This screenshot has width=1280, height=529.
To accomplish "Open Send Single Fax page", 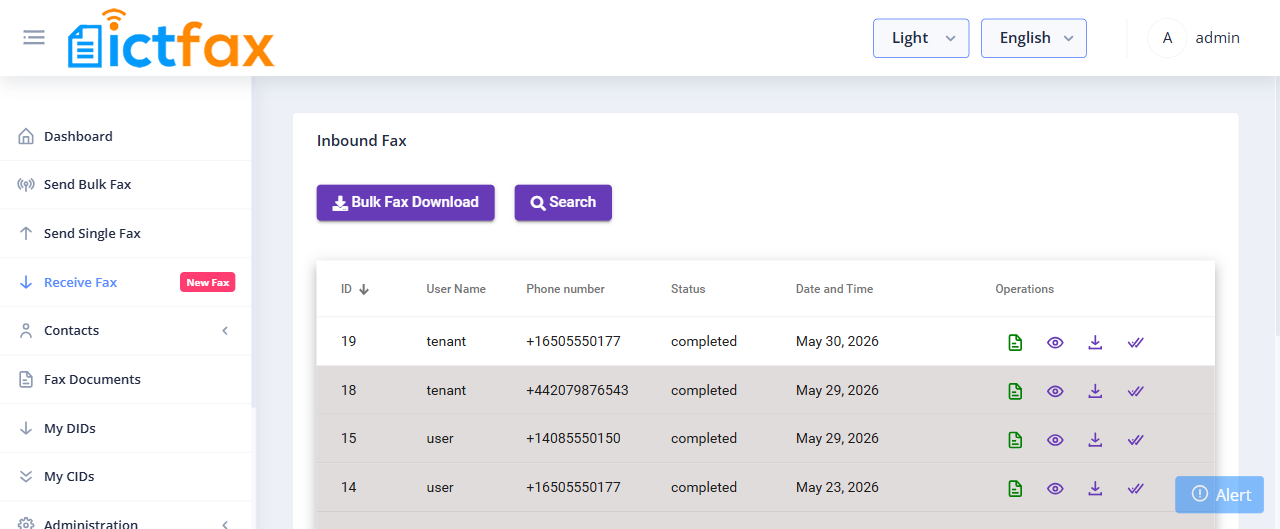I will tap(92, 233).
